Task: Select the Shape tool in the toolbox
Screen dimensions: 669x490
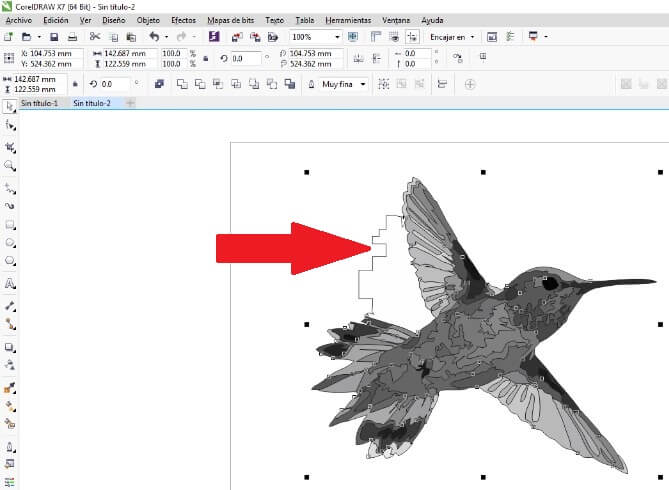Action: point(10,125)
